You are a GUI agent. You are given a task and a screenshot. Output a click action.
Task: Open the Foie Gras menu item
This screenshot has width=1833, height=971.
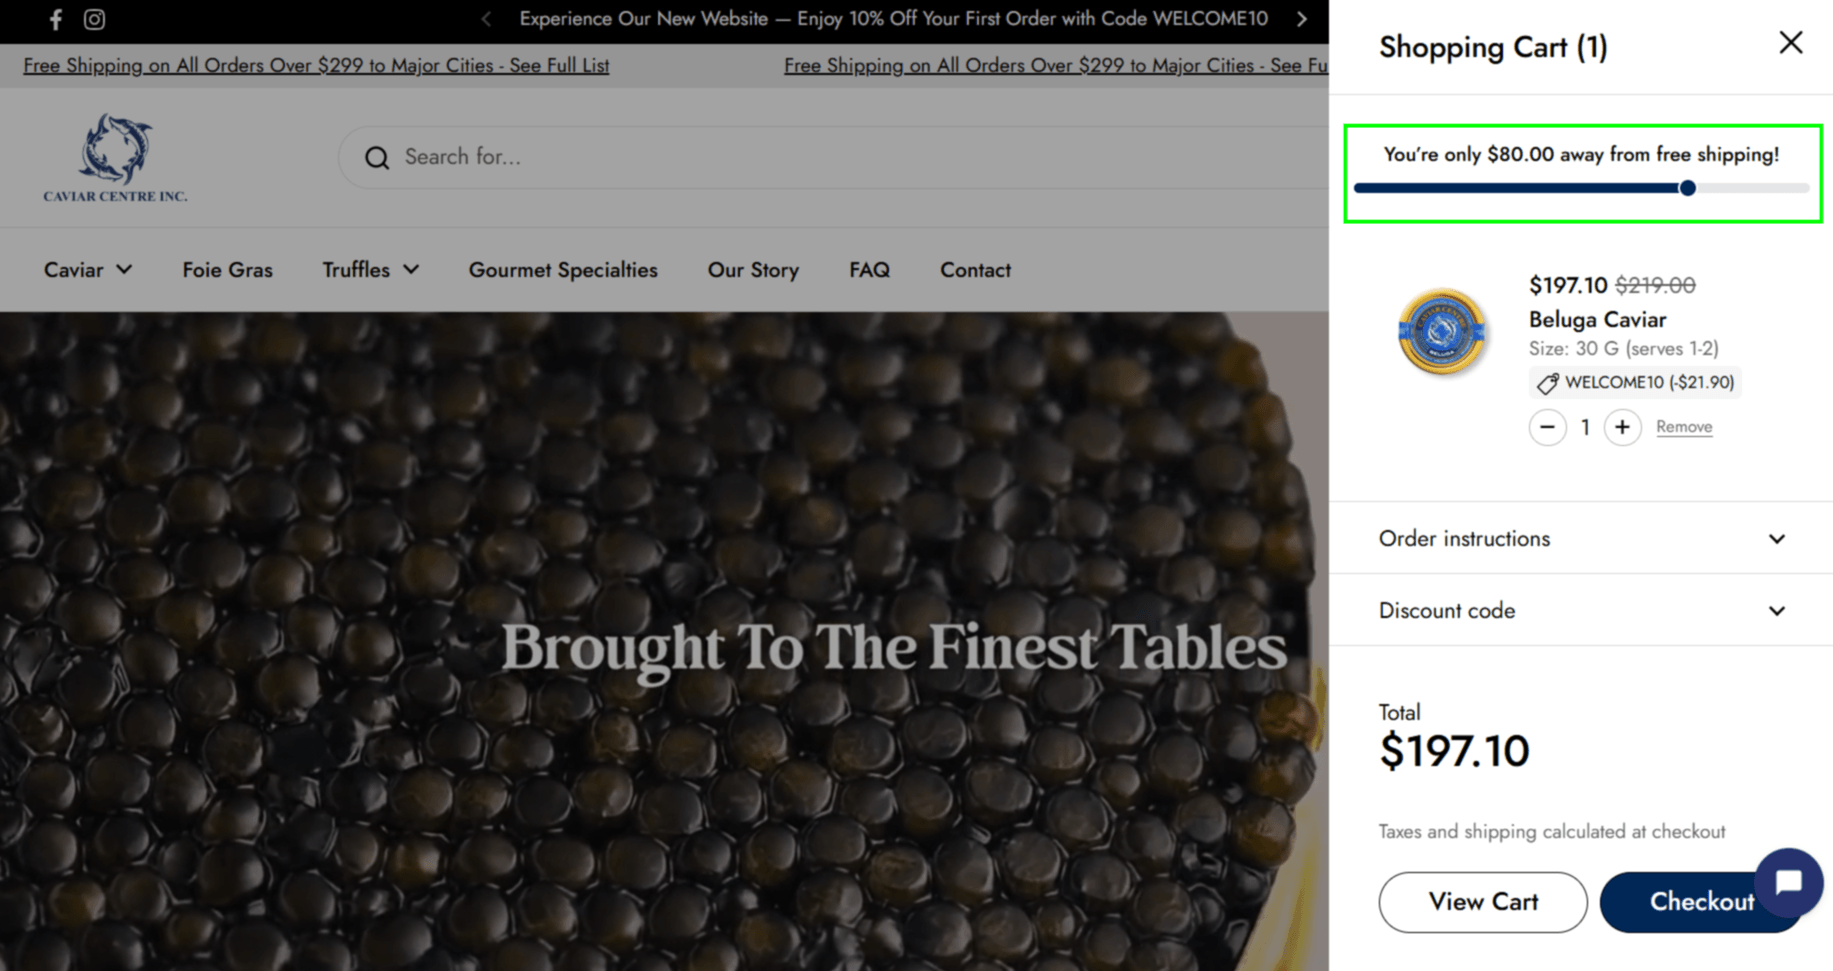click(227, 270)
